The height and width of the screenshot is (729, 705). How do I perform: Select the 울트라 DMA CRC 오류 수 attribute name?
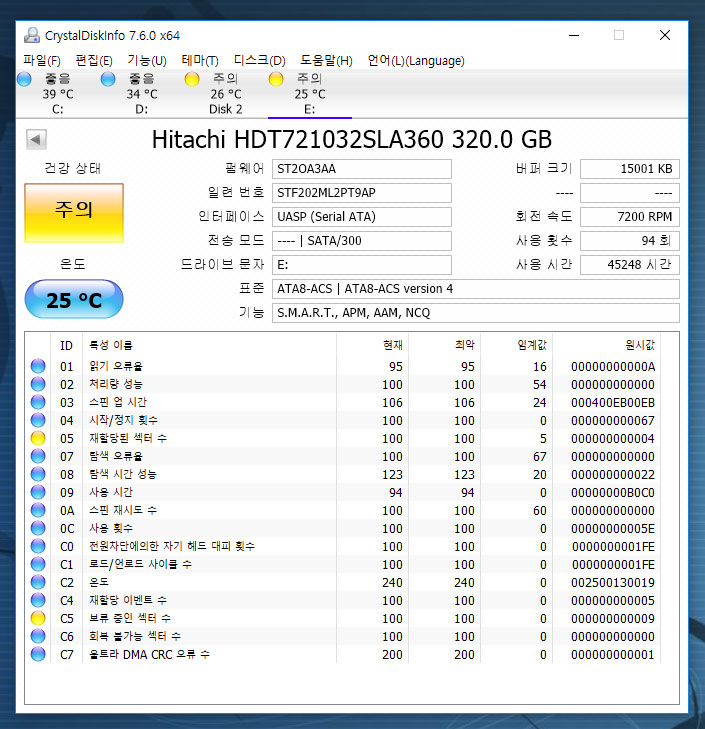click(x=149, y=654)
